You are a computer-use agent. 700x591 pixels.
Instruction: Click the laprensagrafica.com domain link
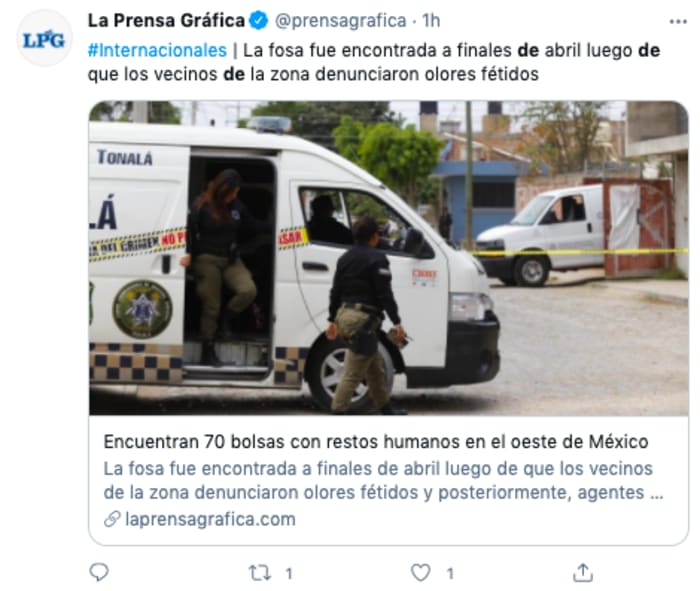pos(210,519)
